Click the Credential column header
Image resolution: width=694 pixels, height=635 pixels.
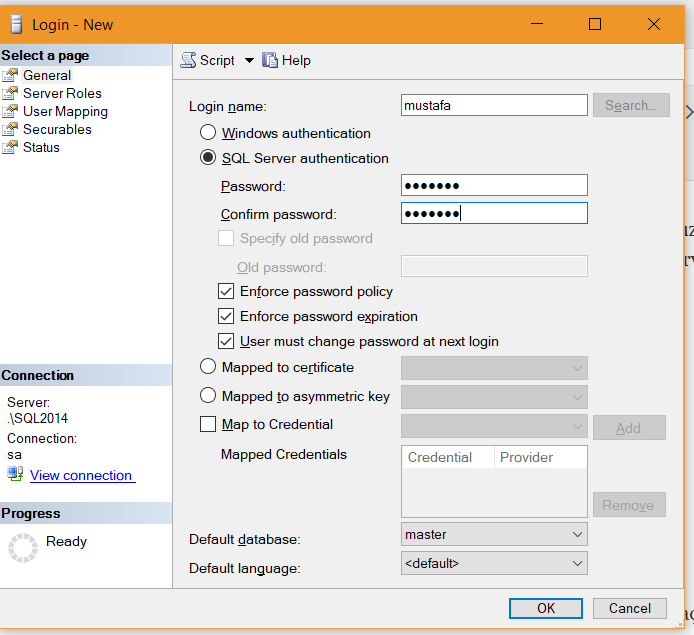point(448,457)
